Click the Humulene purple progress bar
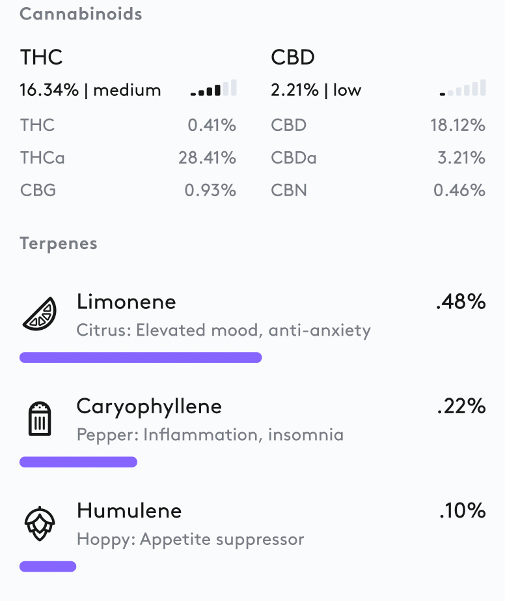The image size is (506, 602). tap(48, 566)
